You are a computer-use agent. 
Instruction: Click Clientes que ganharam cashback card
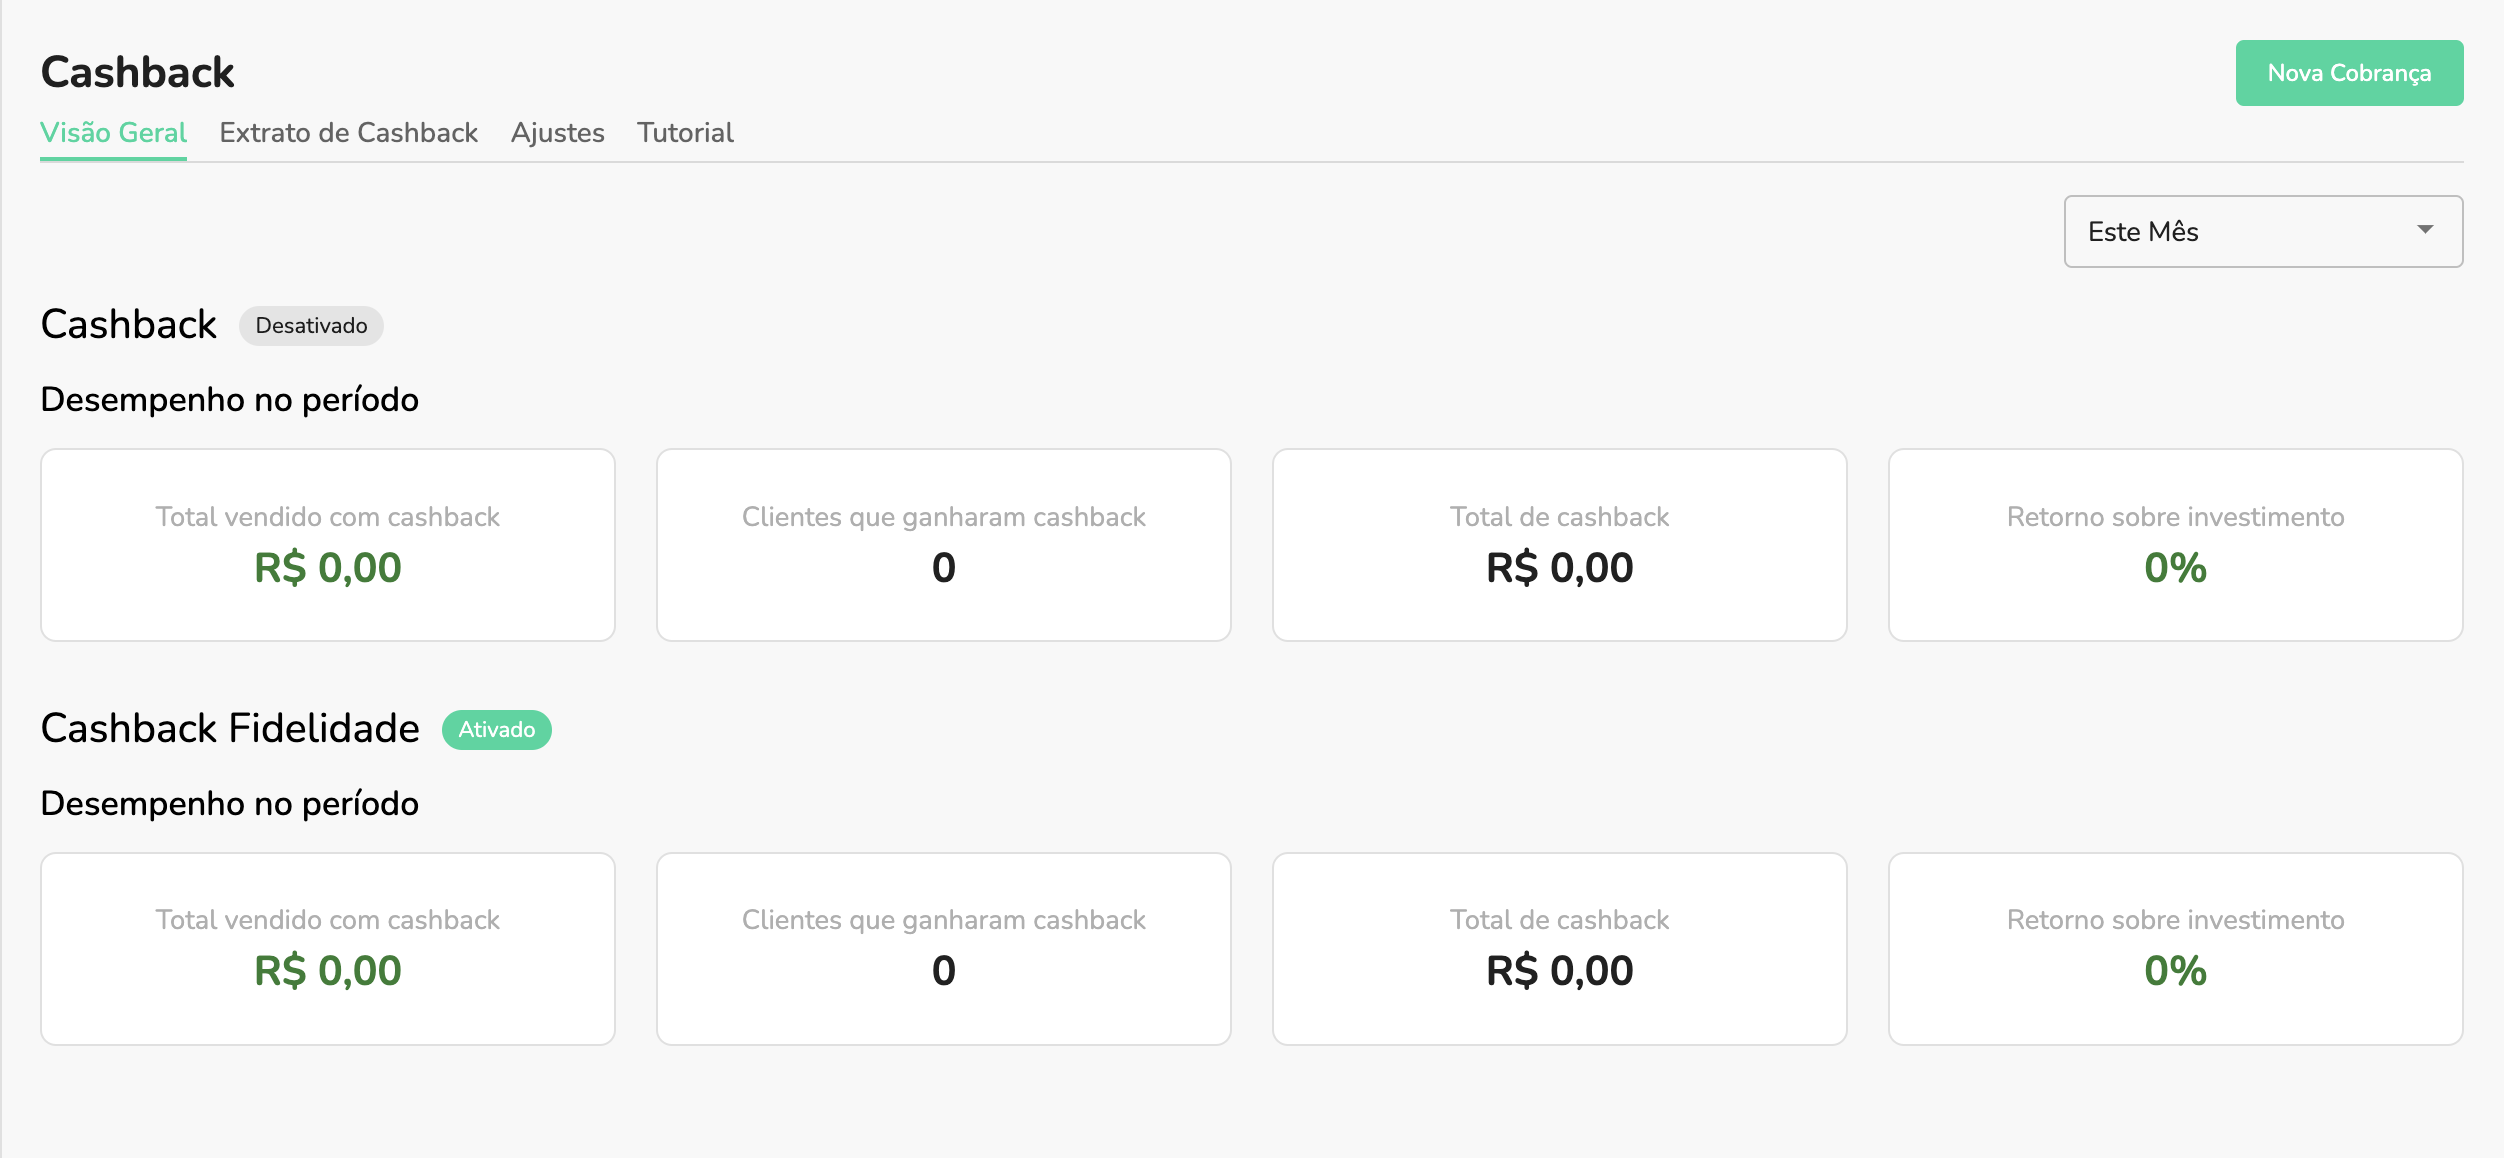(943, 544)
